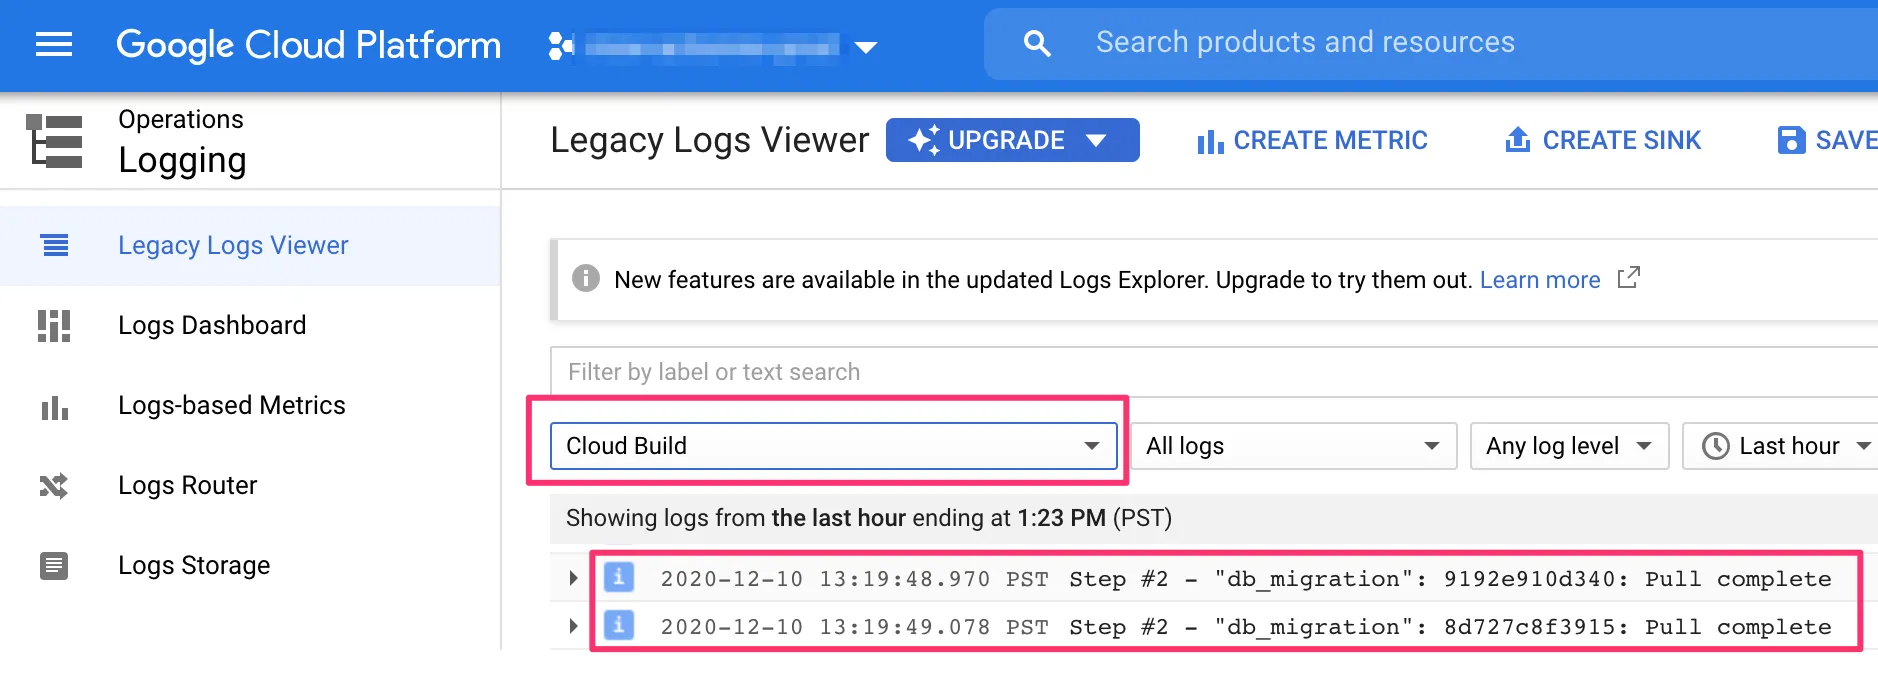Open Logs Router menu item
Screen dimensions: 1878x694
(x=187, y=486)
